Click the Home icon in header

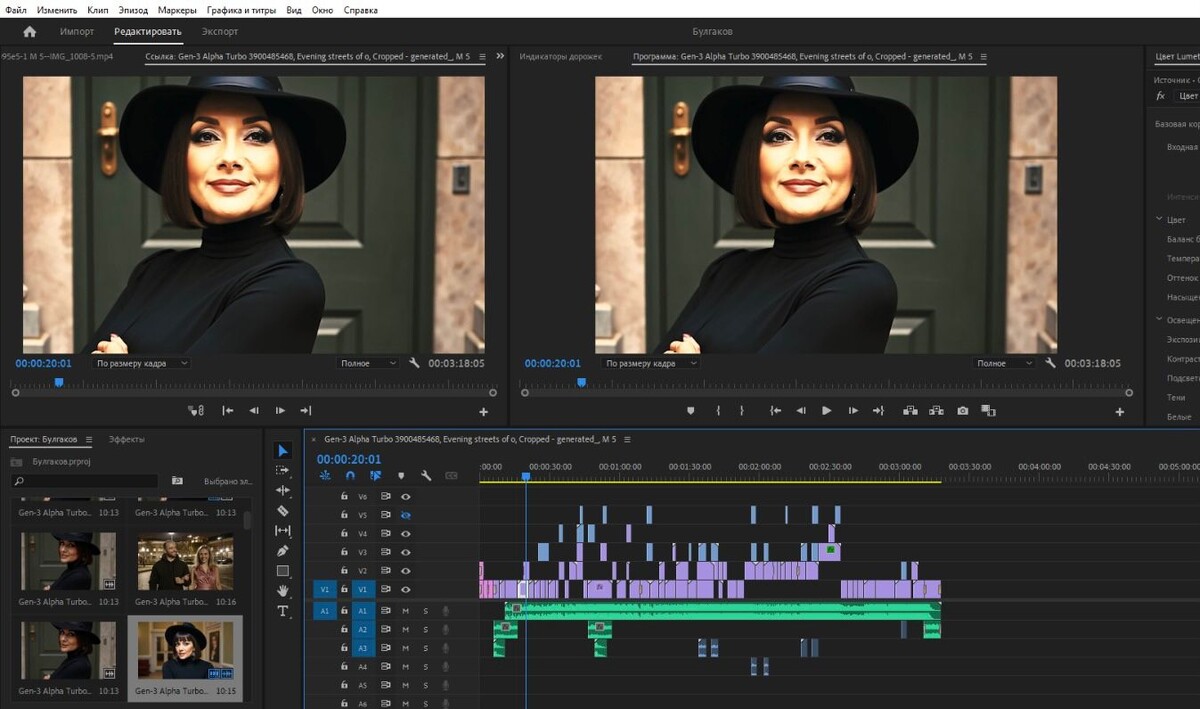29,32
